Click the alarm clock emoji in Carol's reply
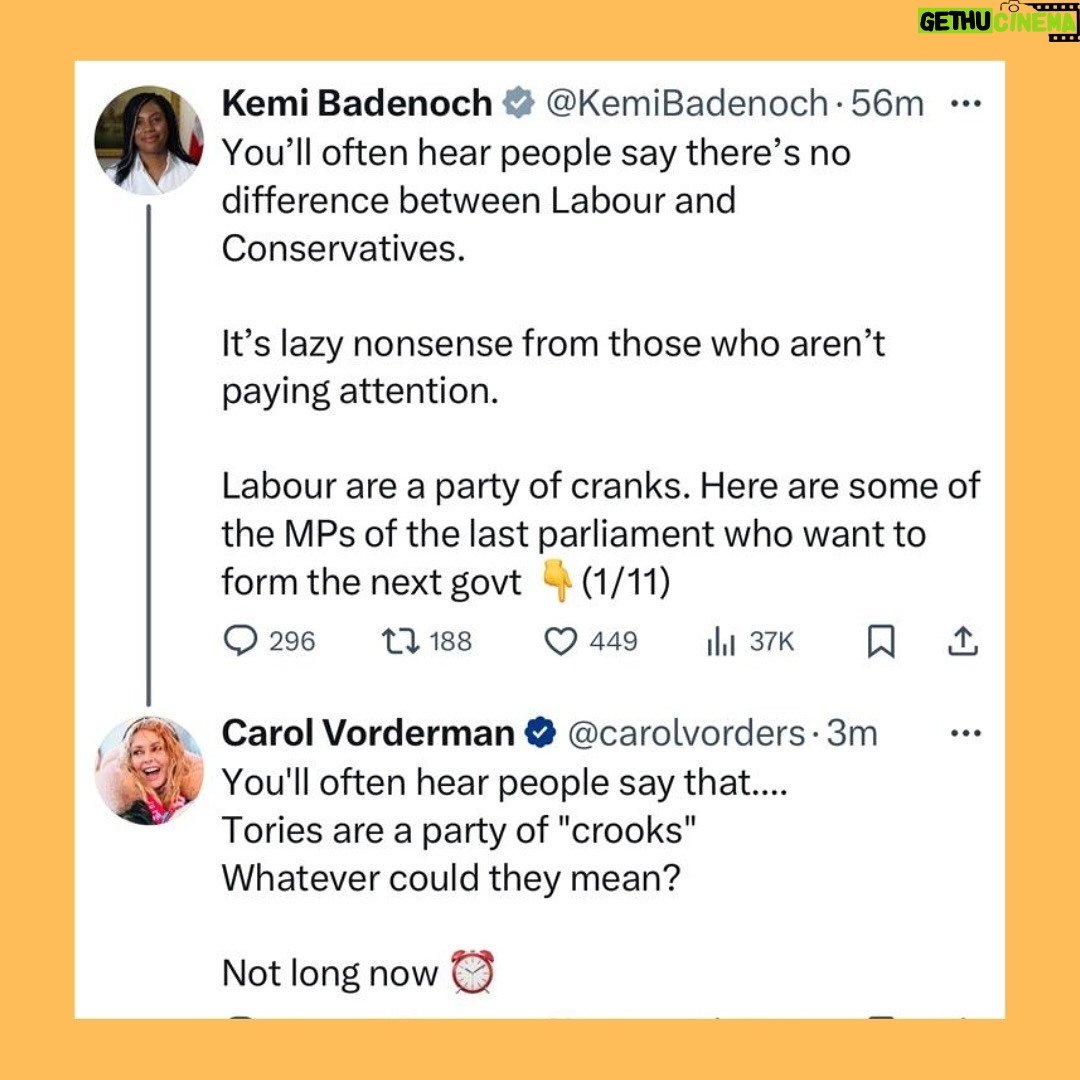This screenshot has height=1080, width=1080. 472,972
